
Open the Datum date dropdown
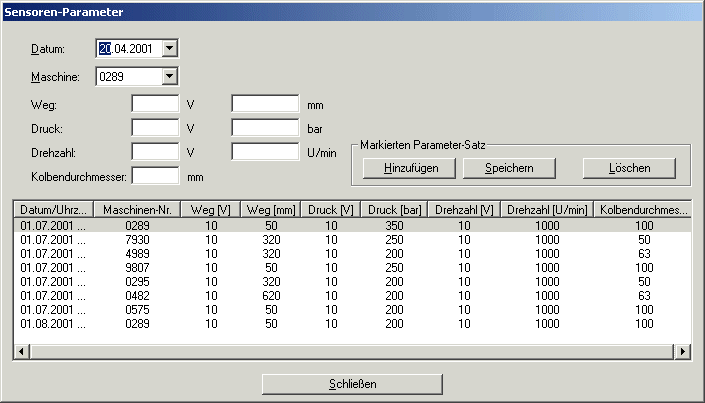pyautogui.click(x=169, y=48)
